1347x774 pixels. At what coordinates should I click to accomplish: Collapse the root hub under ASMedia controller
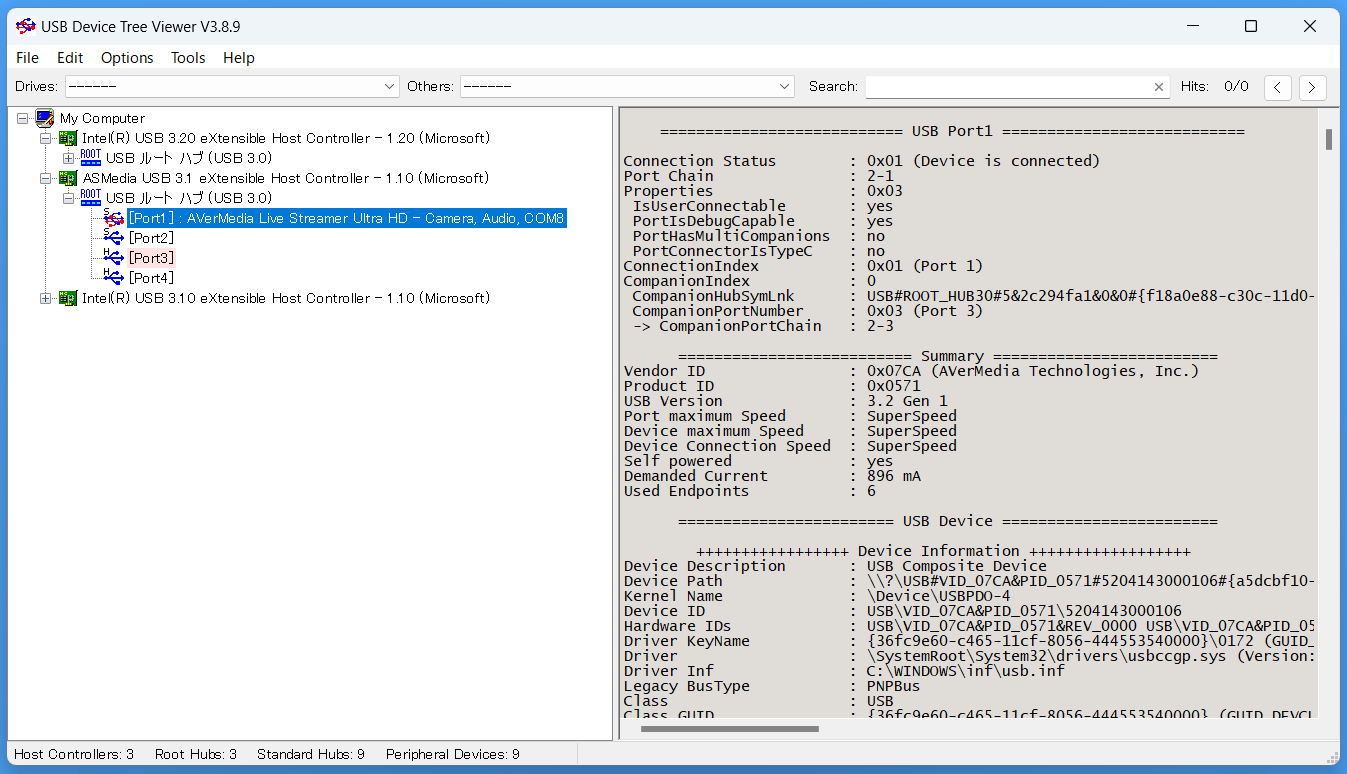click(x=69, y=198)
